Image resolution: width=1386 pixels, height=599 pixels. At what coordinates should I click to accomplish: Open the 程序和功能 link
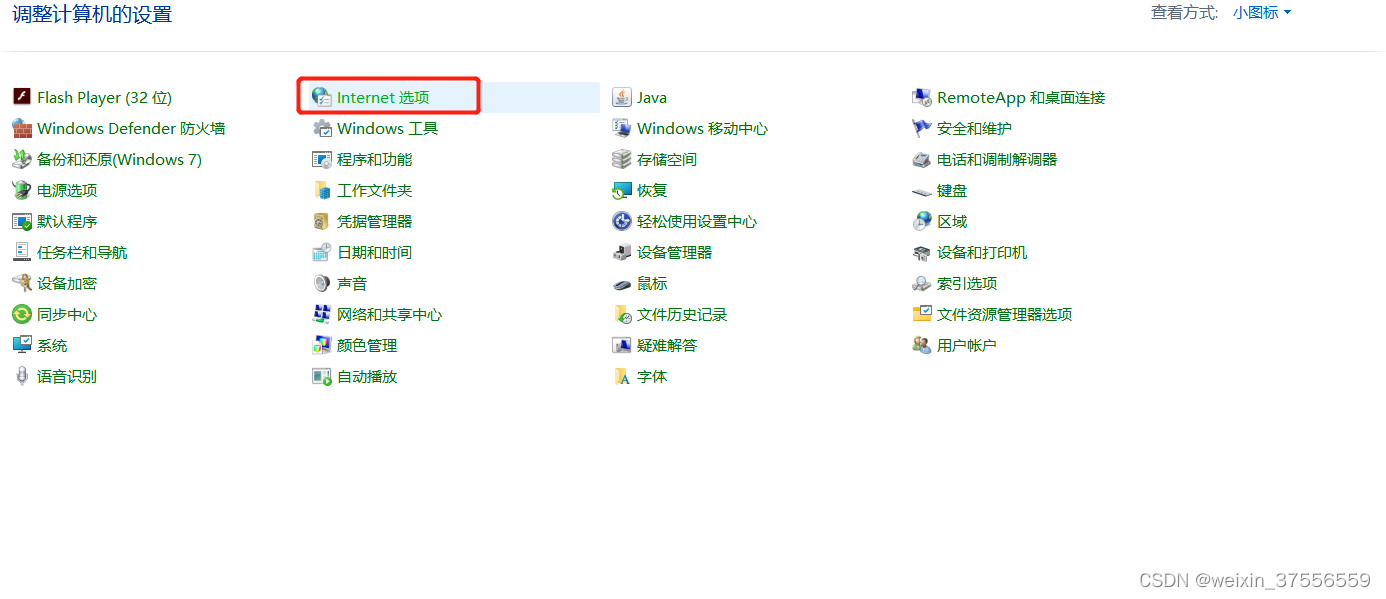(374, 159)
